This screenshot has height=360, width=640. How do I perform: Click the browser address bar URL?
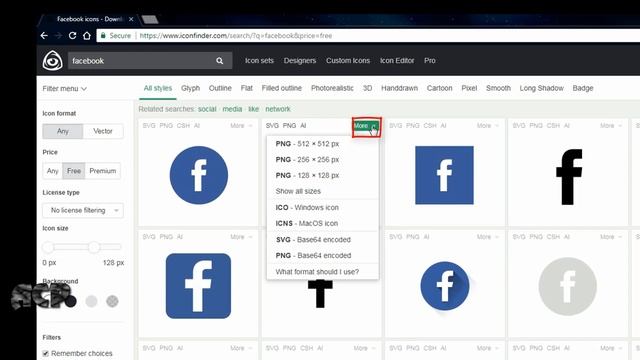[x=236, y=36]
